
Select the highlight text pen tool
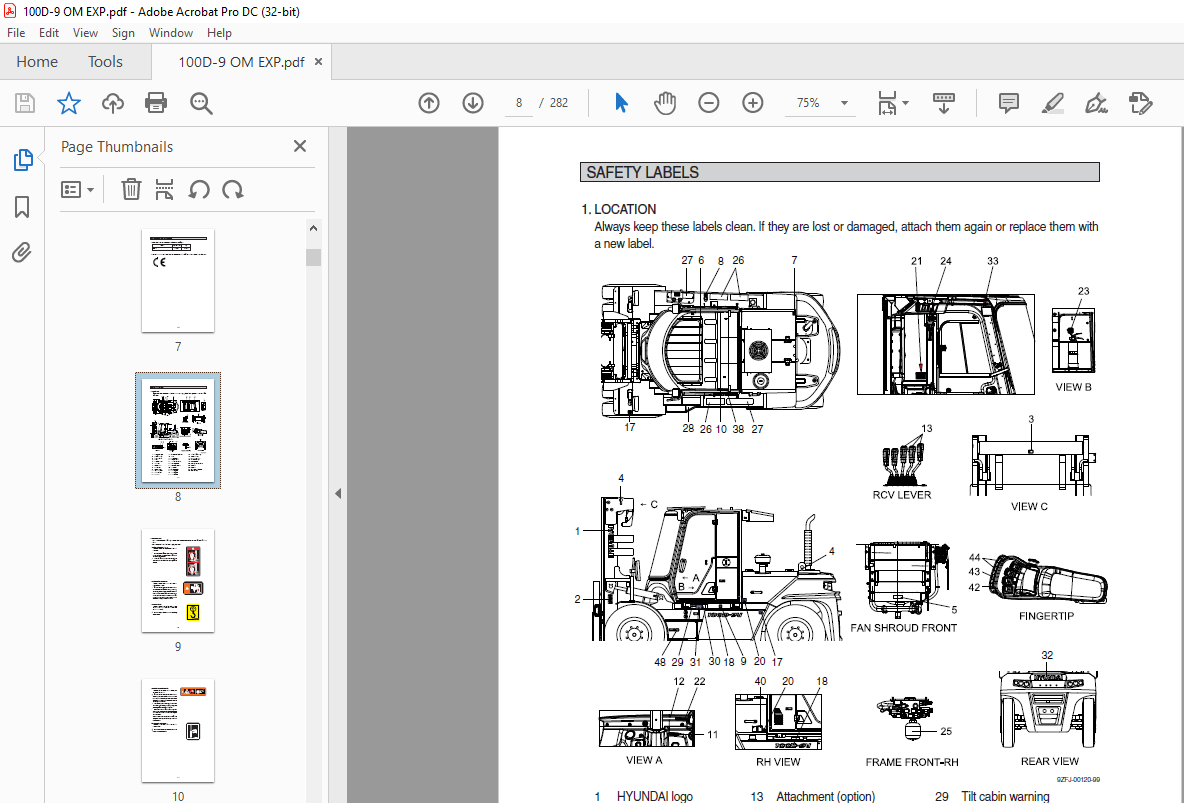pos(1053,103)
